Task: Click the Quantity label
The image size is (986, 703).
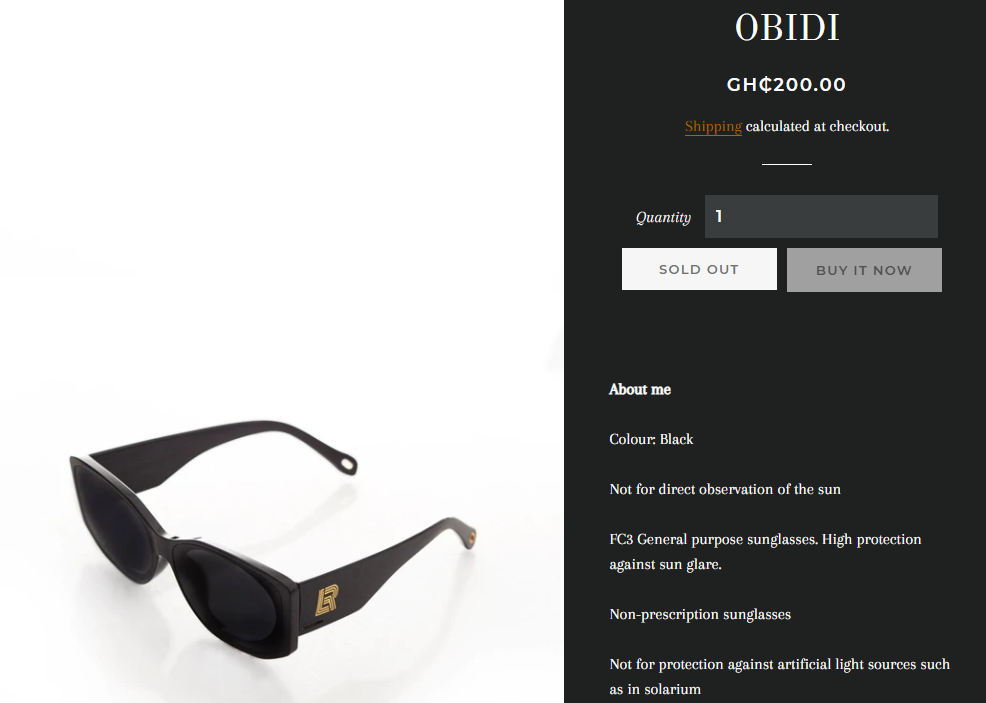Action: pyautogui.click(x=663, y=218)
